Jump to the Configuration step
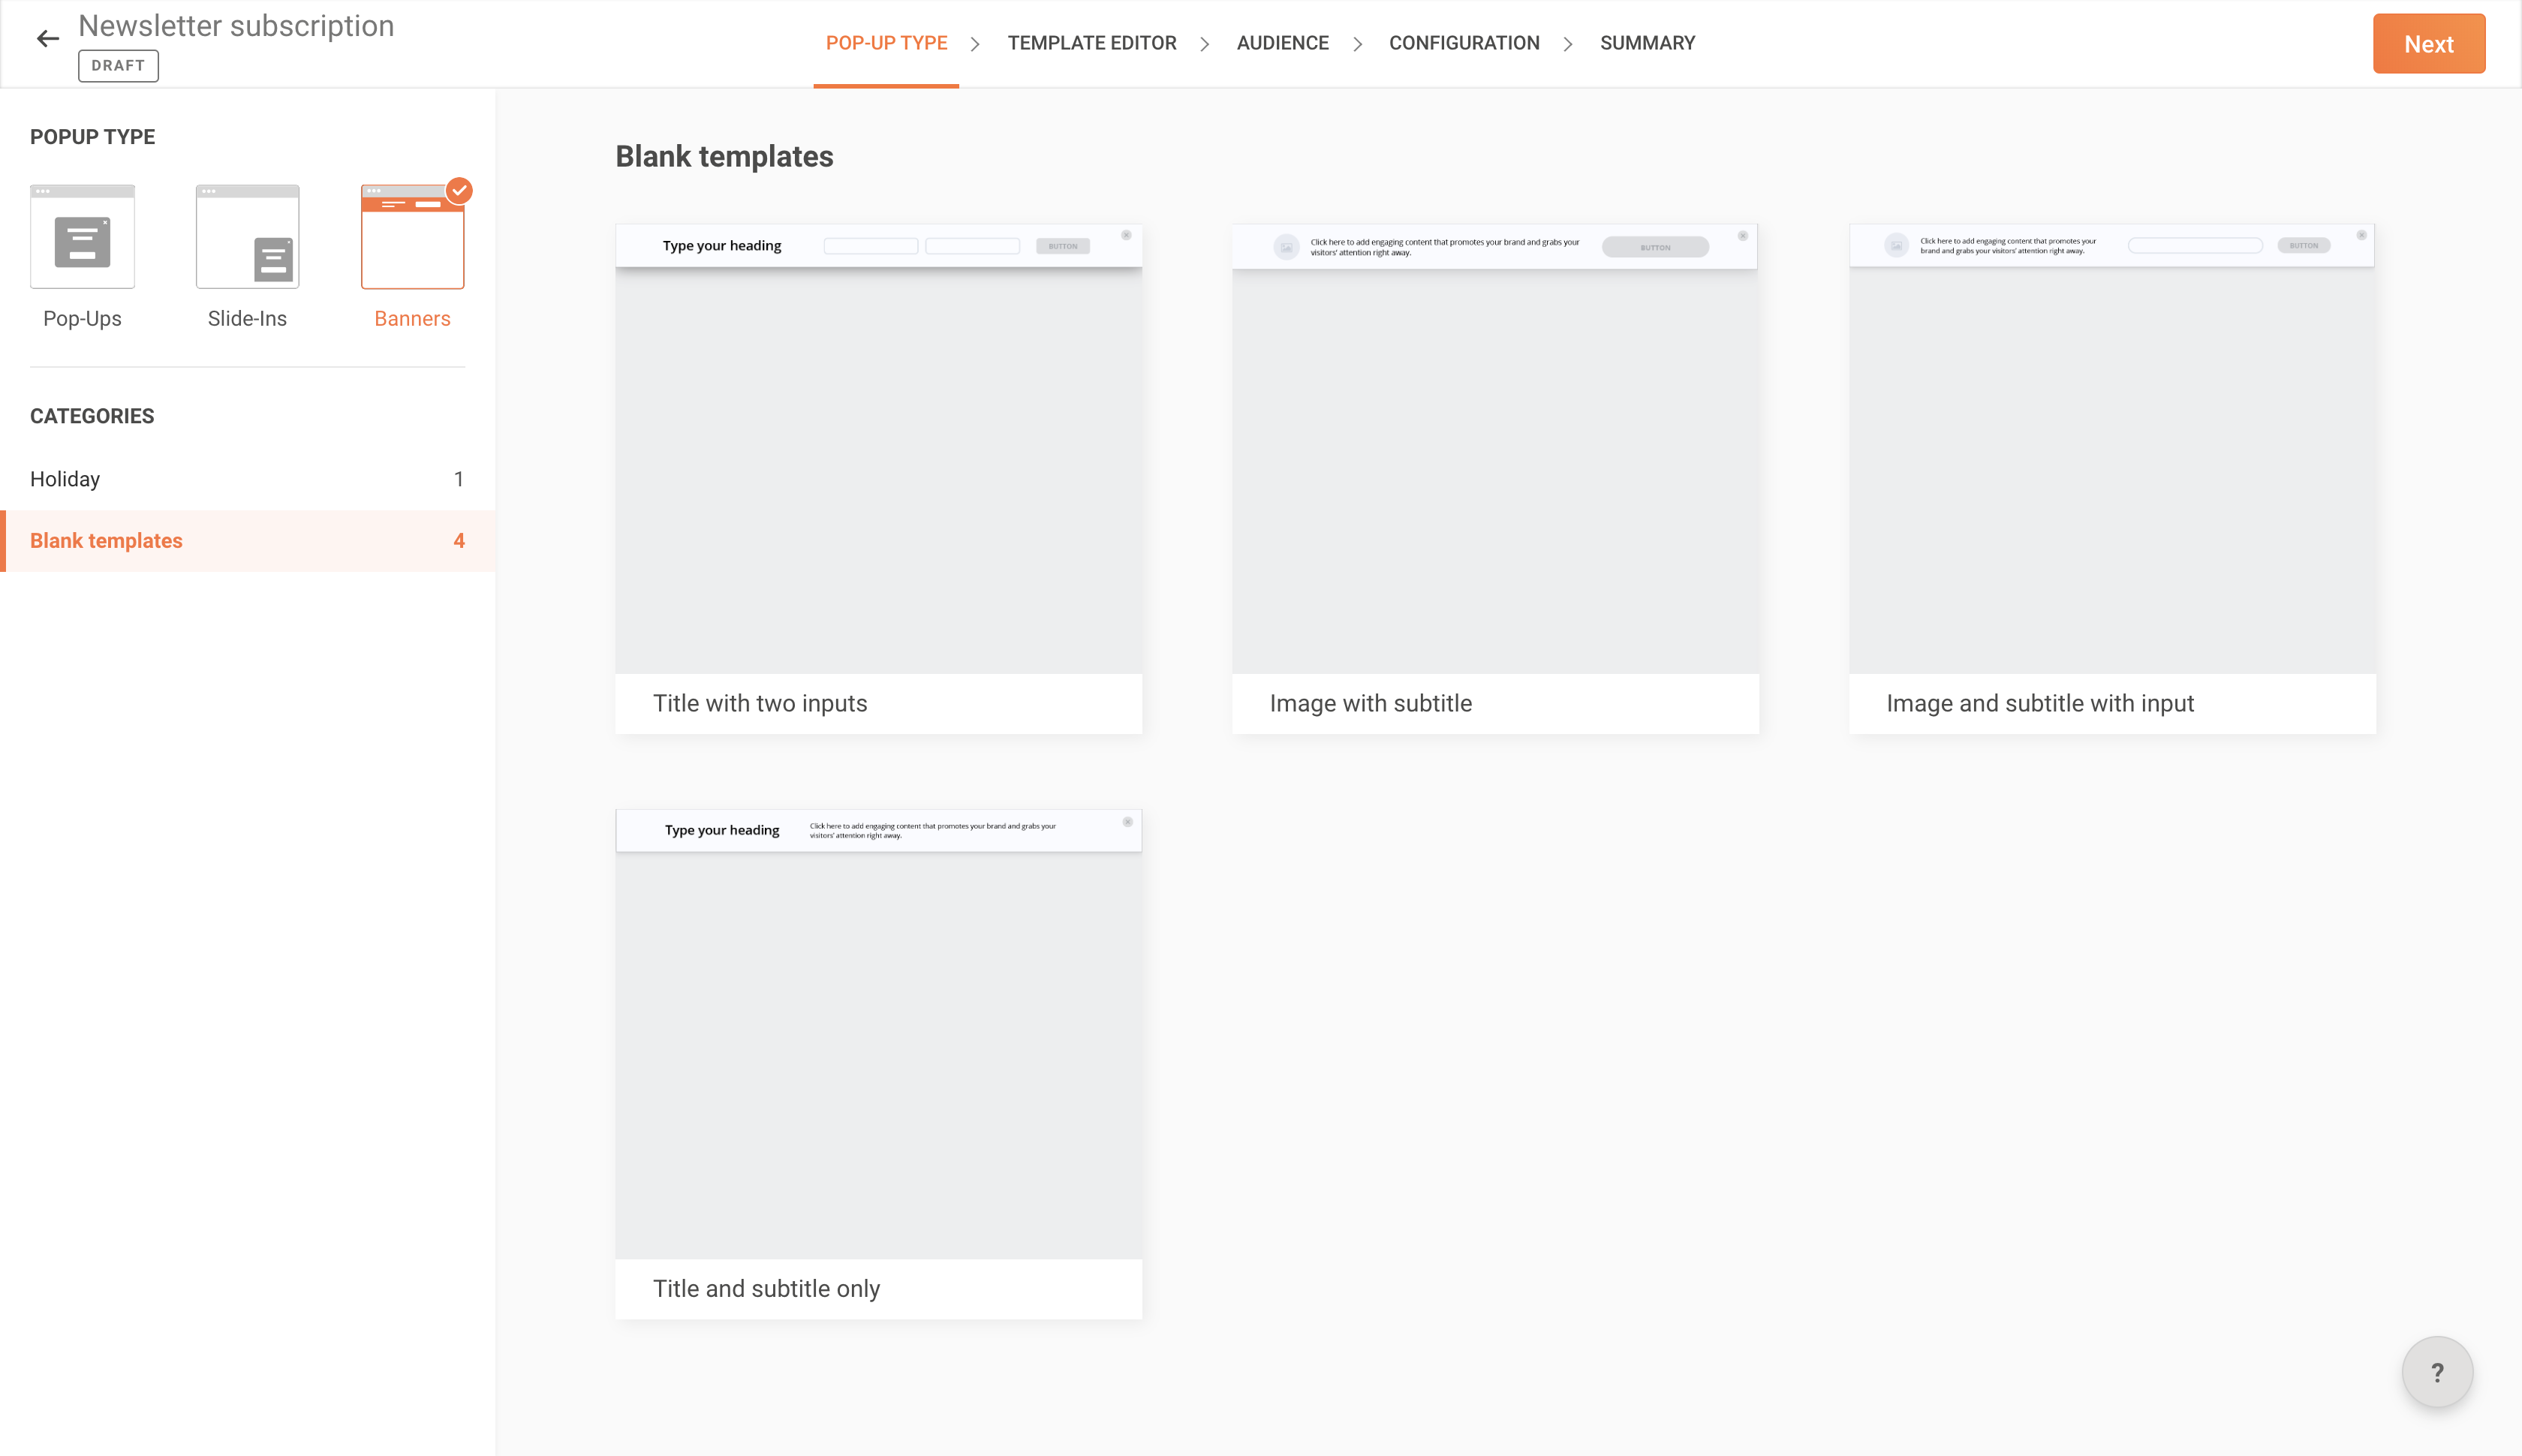Image resolution: width=2522 pixels, height=1456 pixels. [x=1463, y=43]
